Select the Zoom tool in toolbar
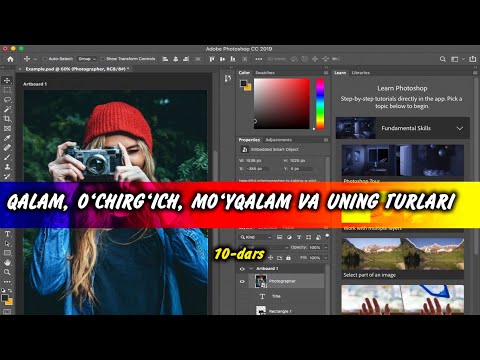Image resolution: width=480 pixels, height=360 pixels. click(x=7, y=272)
